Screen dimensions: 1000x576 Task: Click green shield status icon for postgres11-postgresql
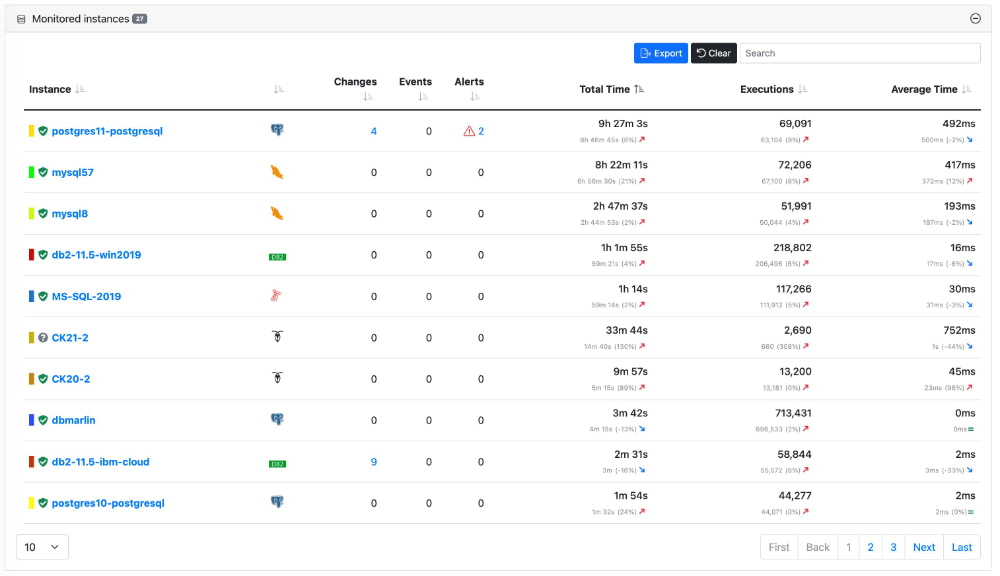click(x=43, y=131)
